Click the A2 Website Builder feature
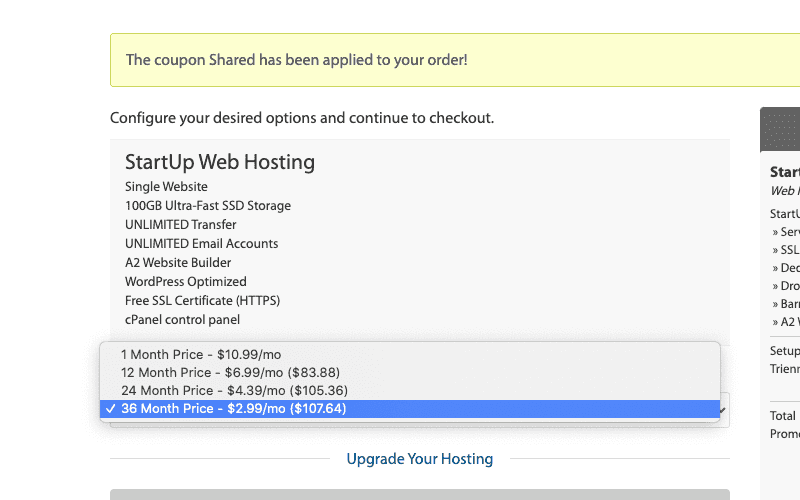The image size is (800, 500). (x=178, y=263)
